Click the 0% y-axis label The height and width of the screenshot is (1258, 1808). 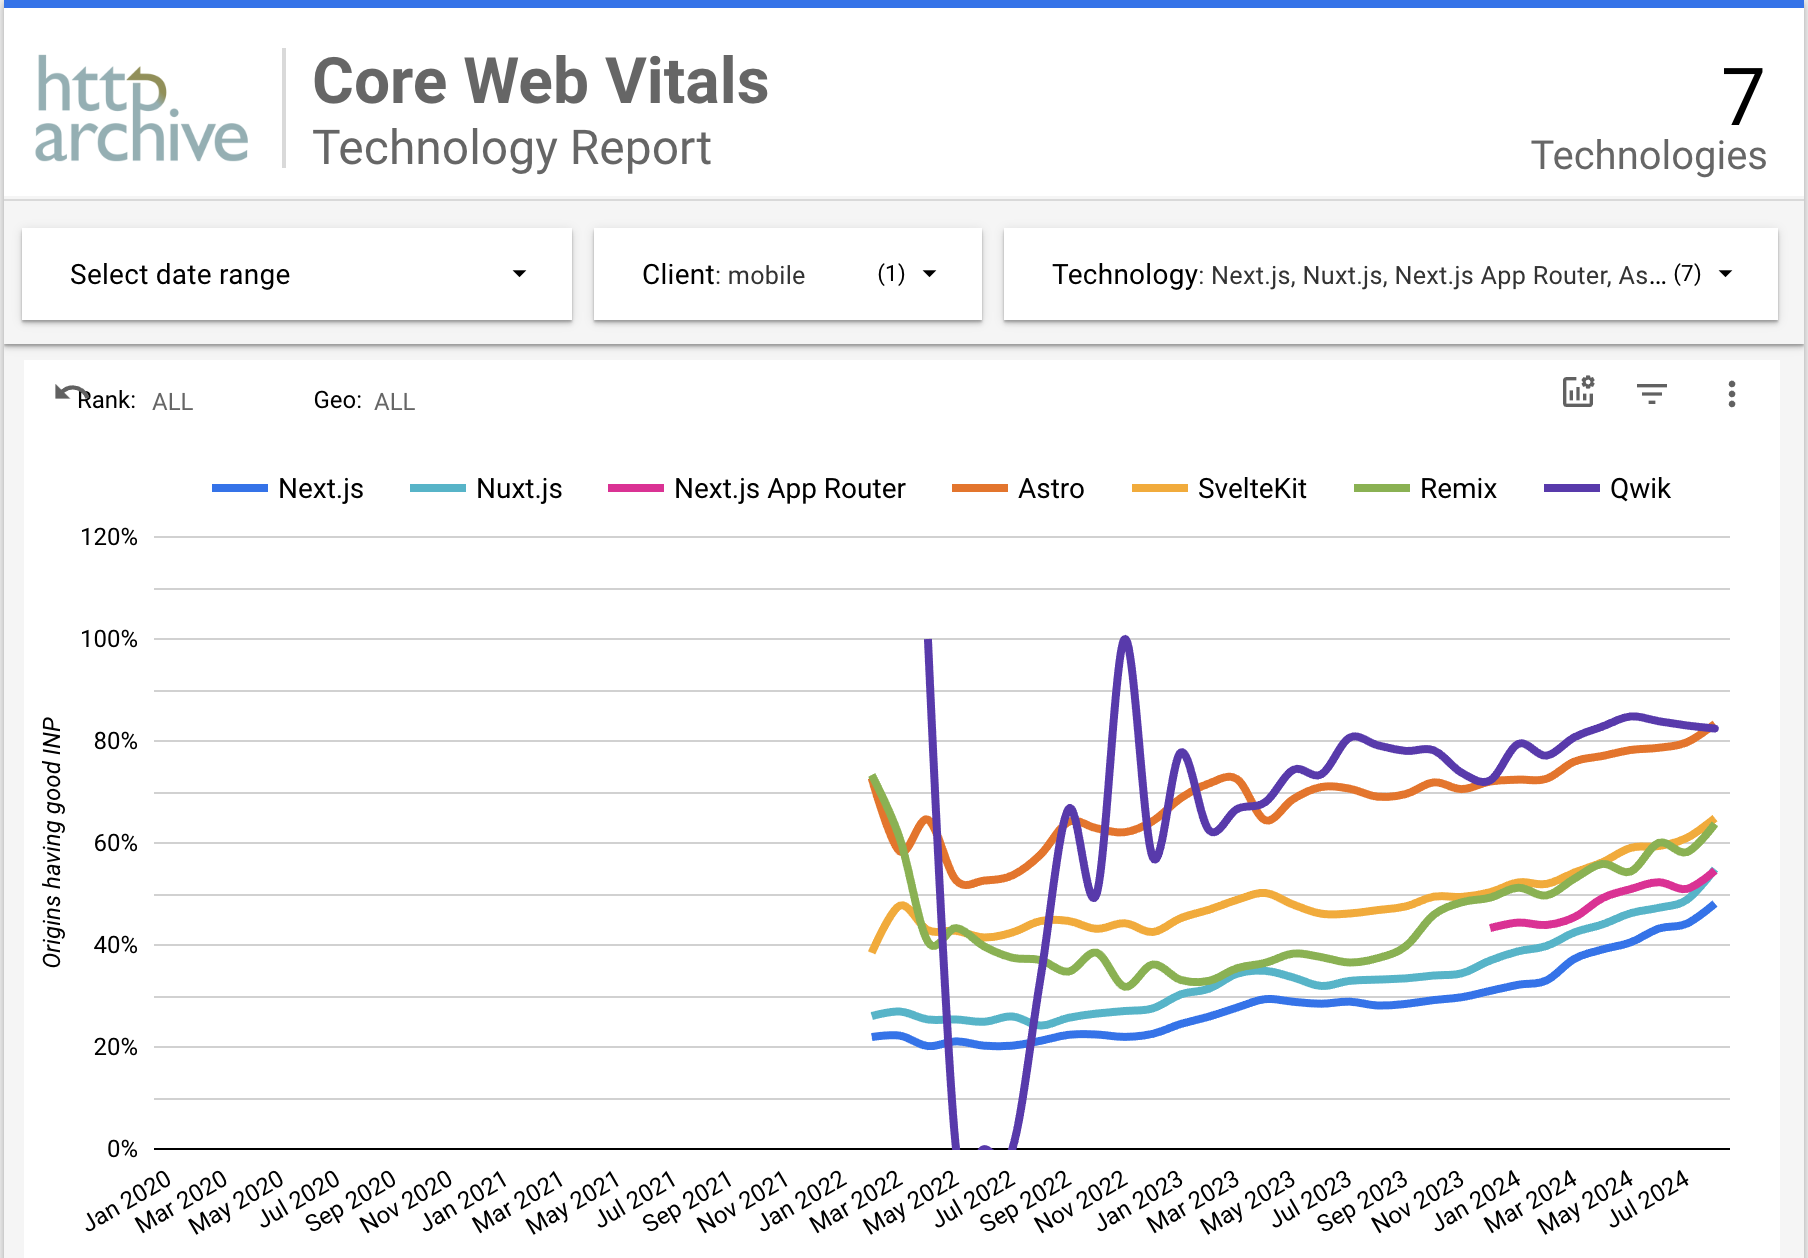[x=122, y=1149]
